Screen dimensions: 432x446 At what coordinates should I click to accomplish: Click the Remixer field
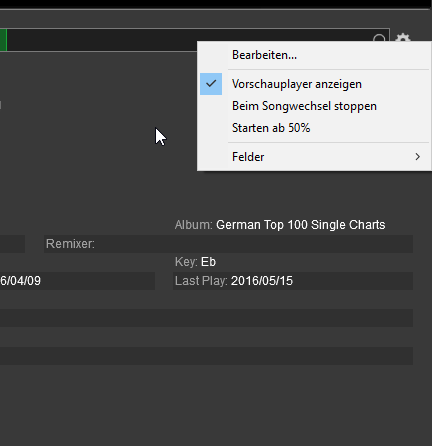[228, 244]
